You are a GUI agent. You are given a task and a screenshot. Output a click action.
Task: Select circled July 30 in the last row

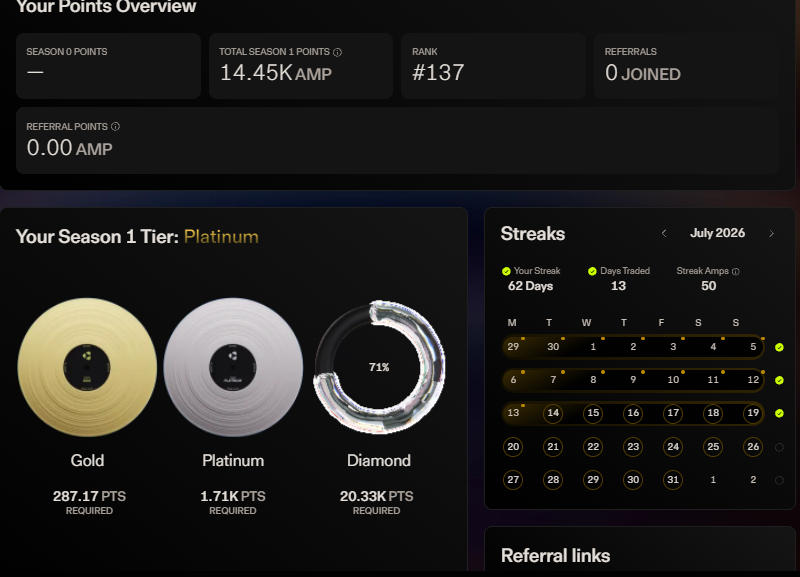pos(633,480)
